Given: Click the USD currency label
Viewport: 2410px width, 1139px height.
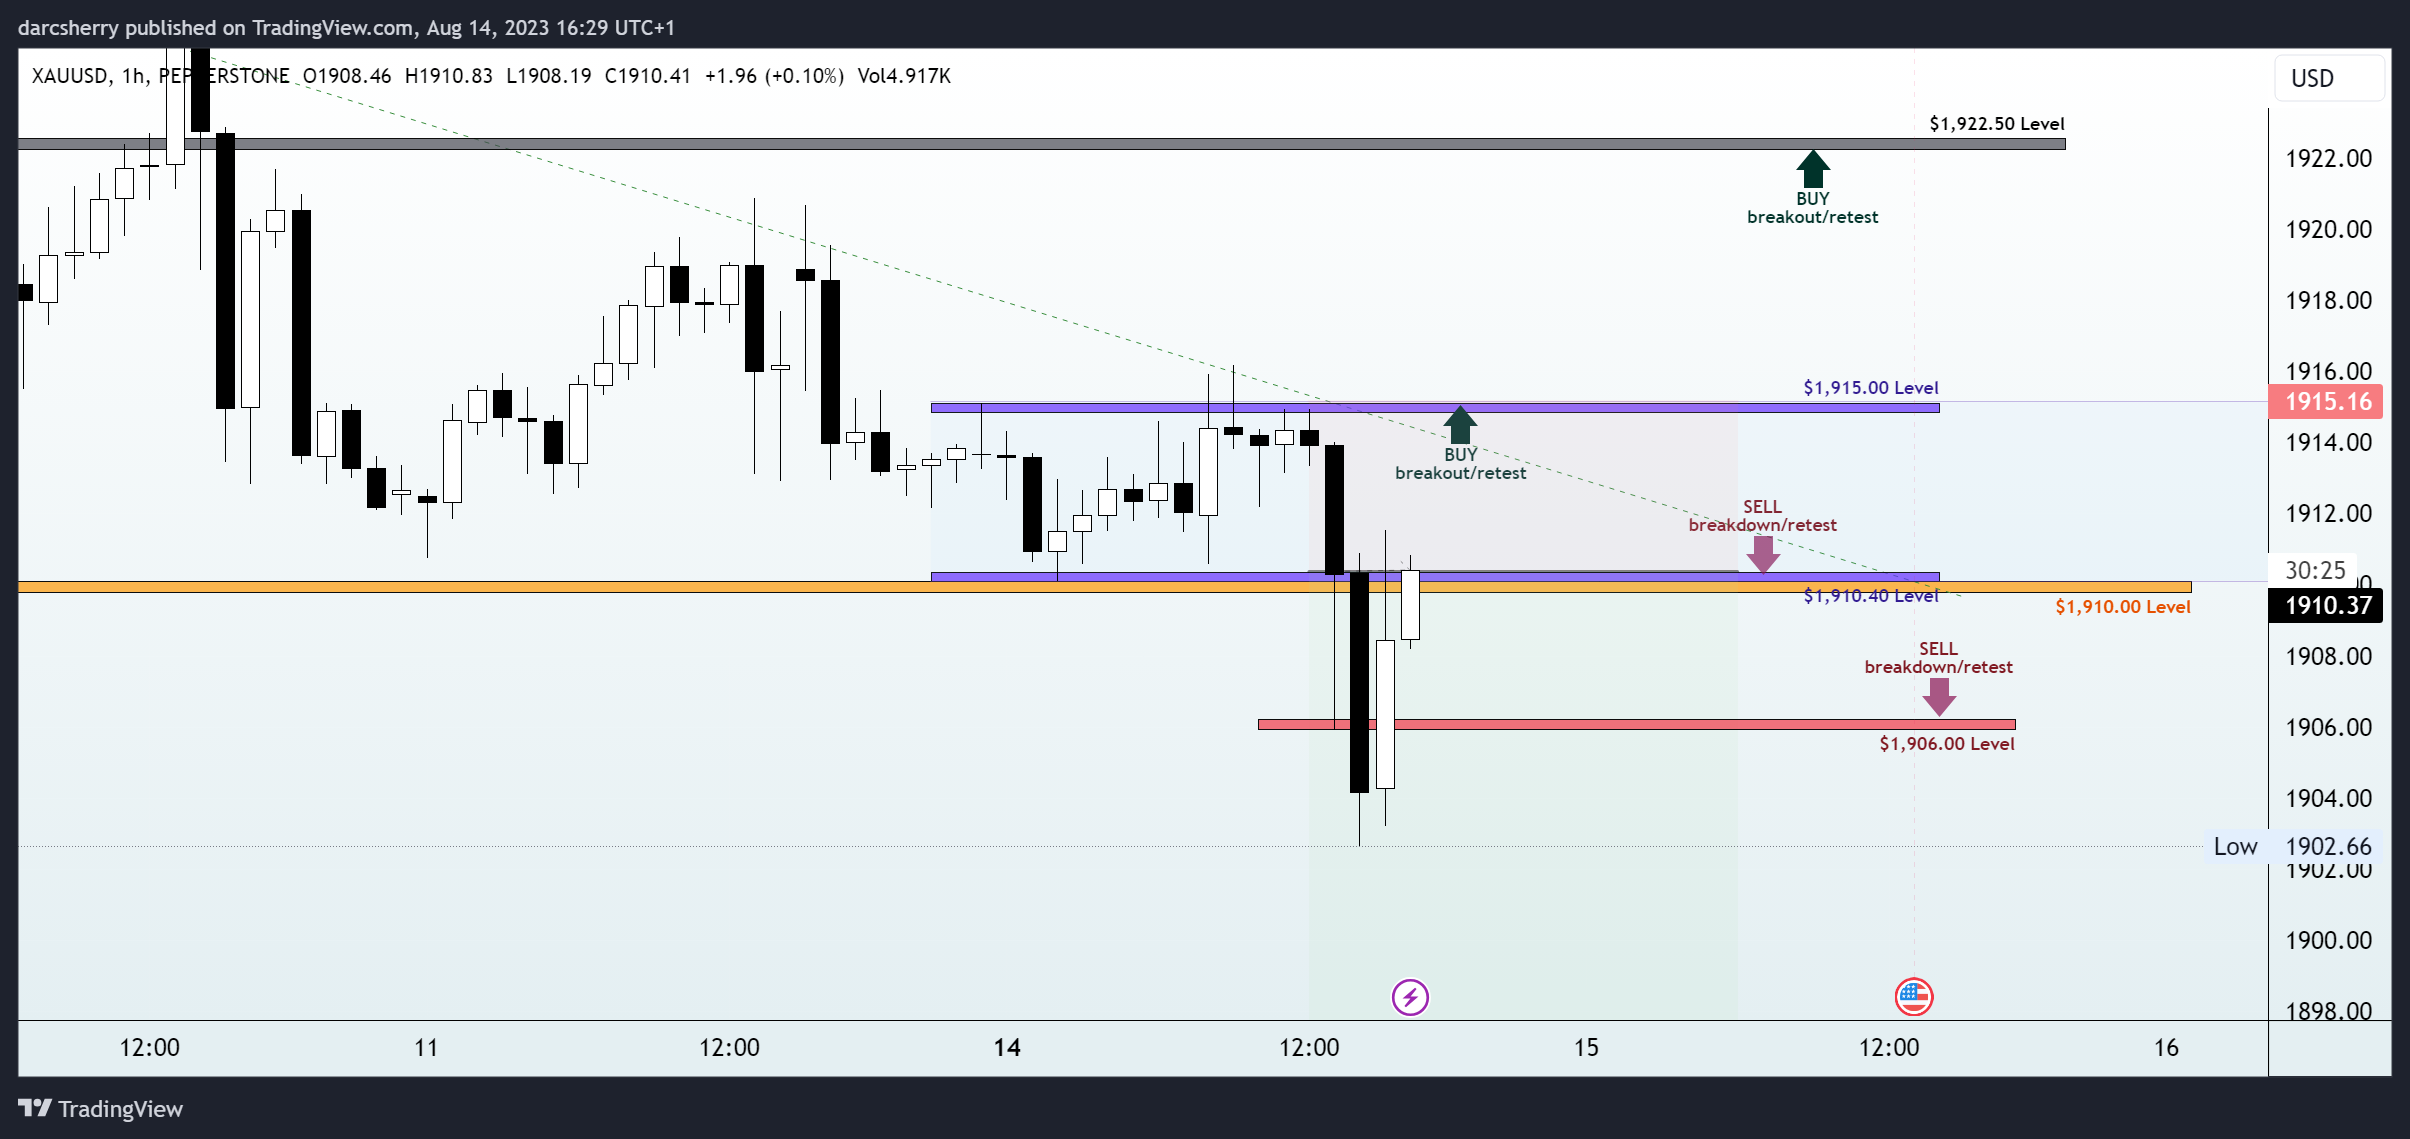Looking at the screenshot, I should click(2330, 78).
